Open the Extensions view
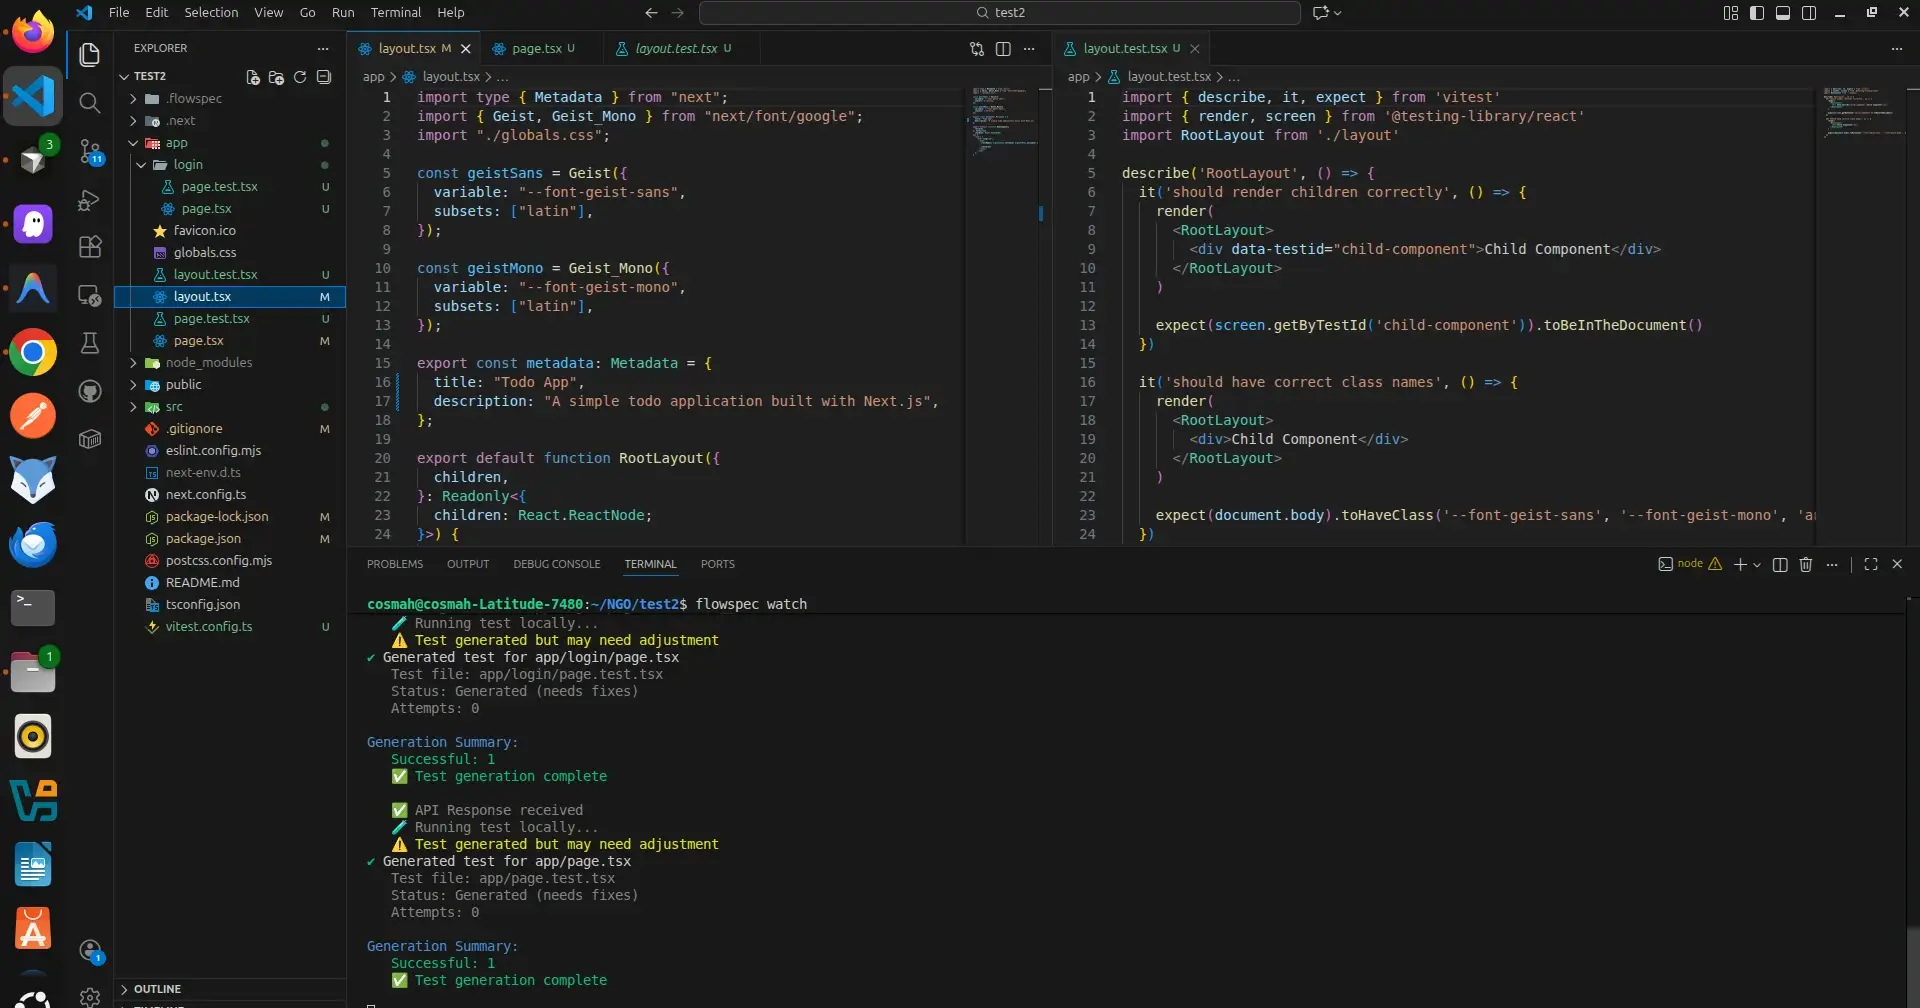Viewport: 1920px width, 1008px height. (89, 247)
